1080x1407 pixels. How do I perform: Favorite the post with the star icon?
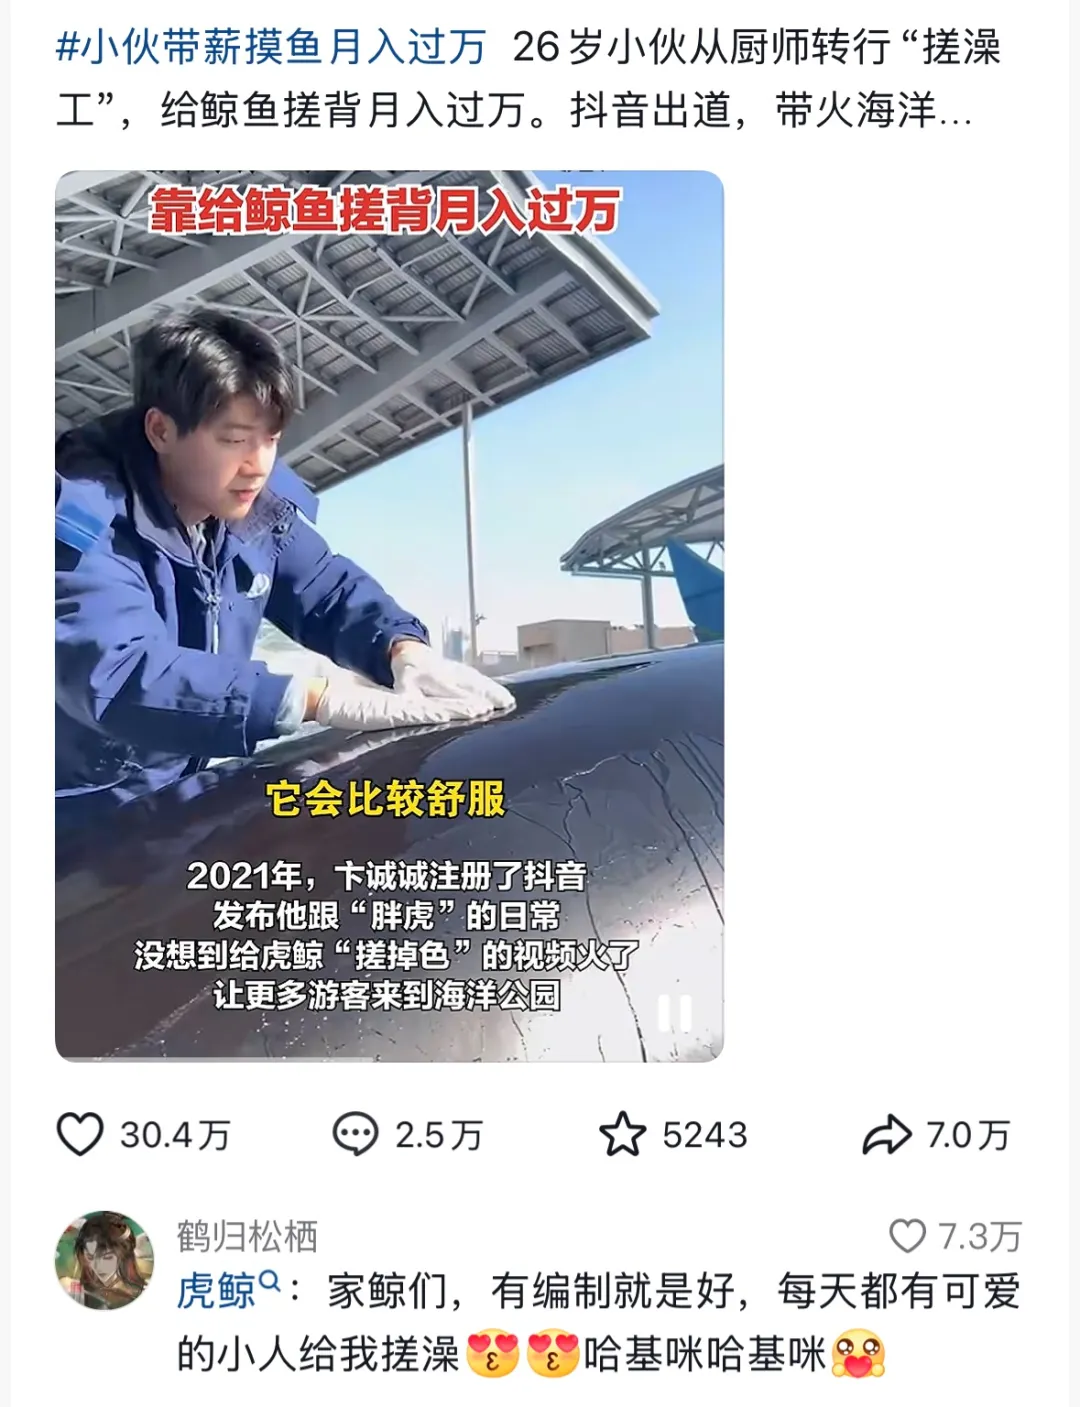coord(622,1135)
